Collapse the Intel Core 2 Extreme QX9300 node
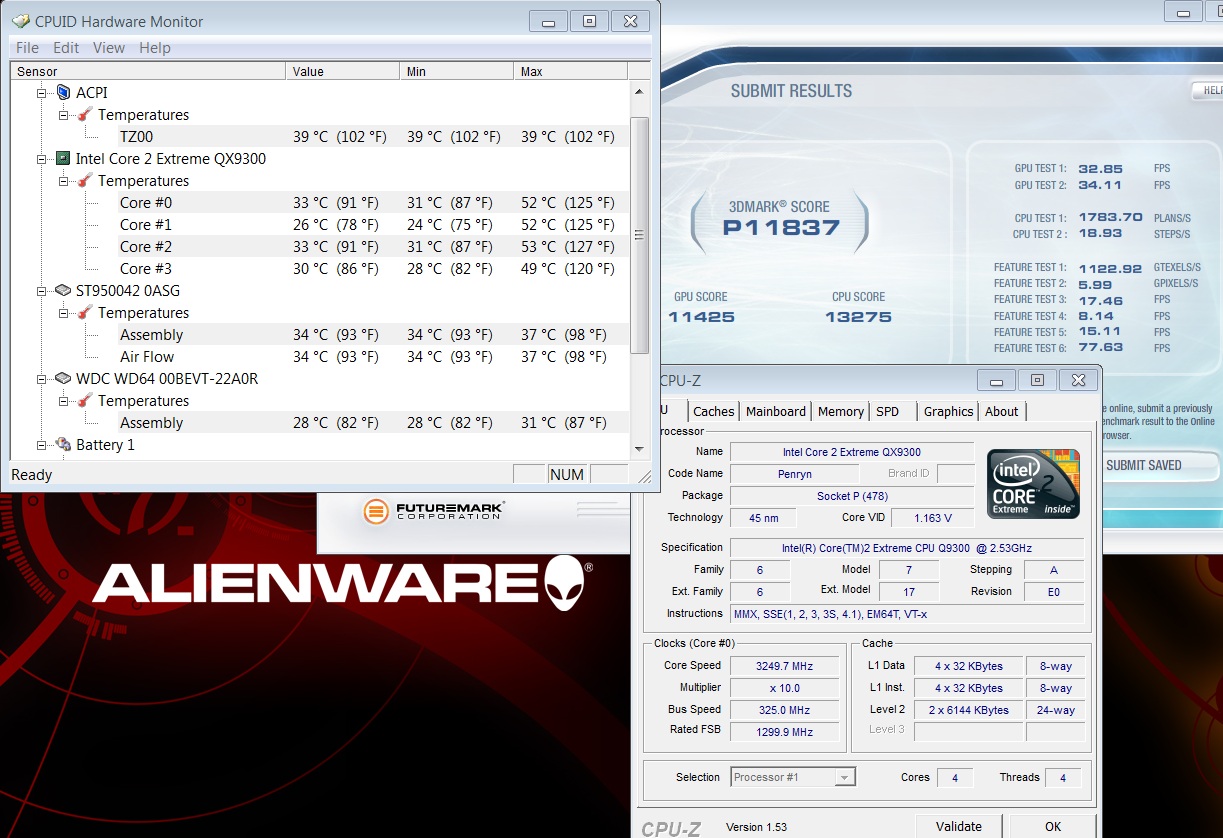Image resolution: width=1223 pixels, height=838 pixels. pos(42,158)
